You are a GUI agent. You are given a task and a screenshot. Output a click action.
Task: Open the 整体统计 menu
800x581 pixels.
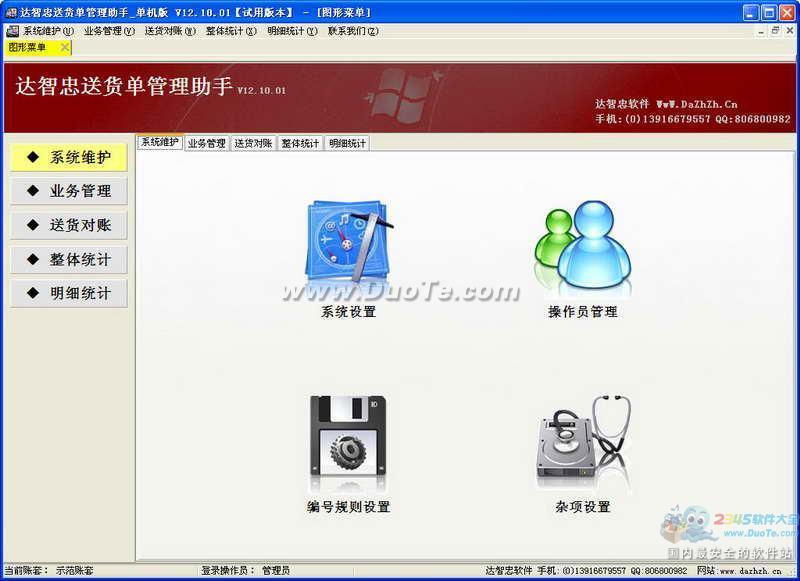tap(231, 31)
